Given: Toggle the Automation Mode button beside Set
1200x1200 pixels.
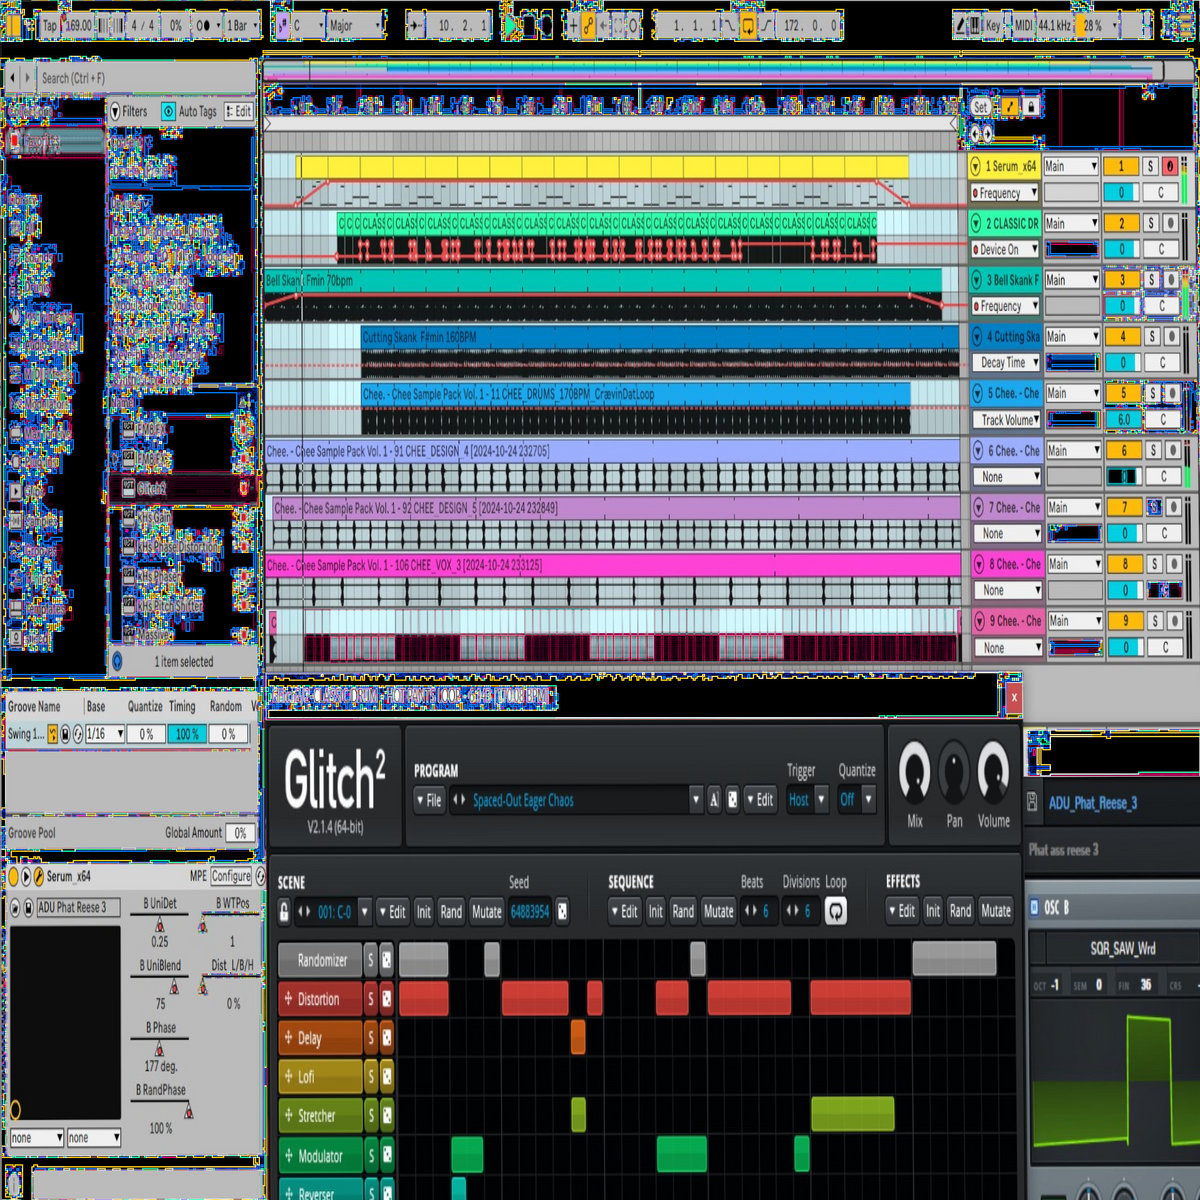Looking at the screenshot, I should pos(1010,106).
